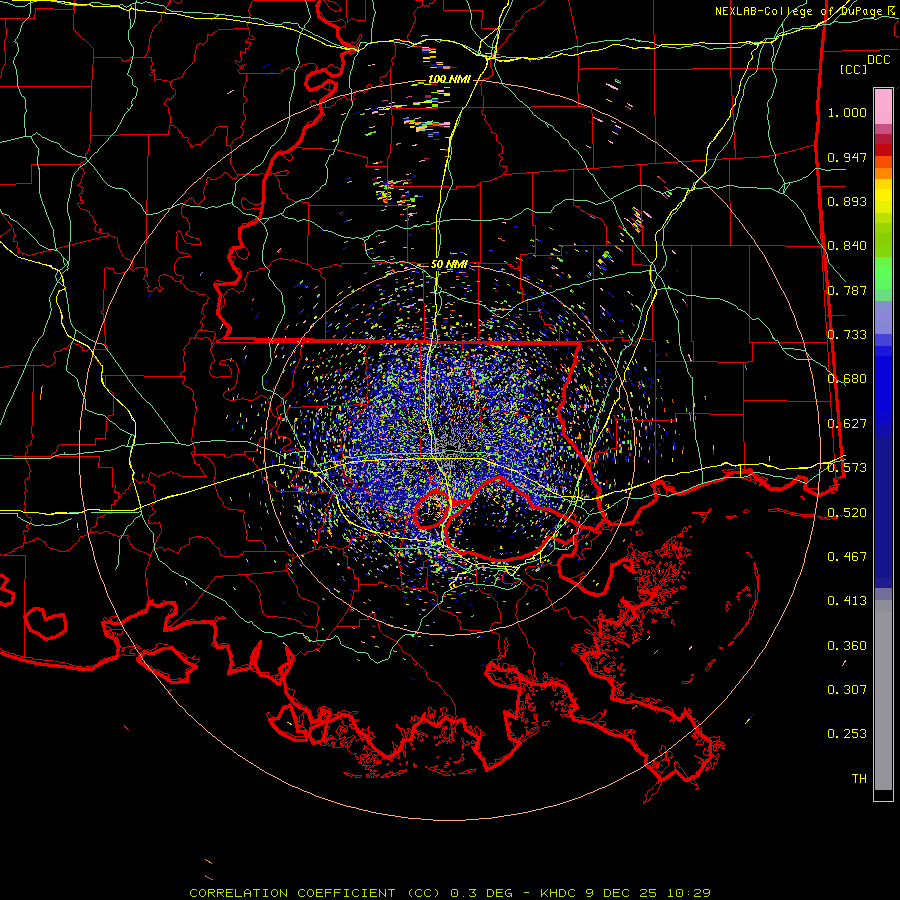Click the [CC] legend unit label
Viewport: 900px width, 900px height.
click(x=854, y=69)
